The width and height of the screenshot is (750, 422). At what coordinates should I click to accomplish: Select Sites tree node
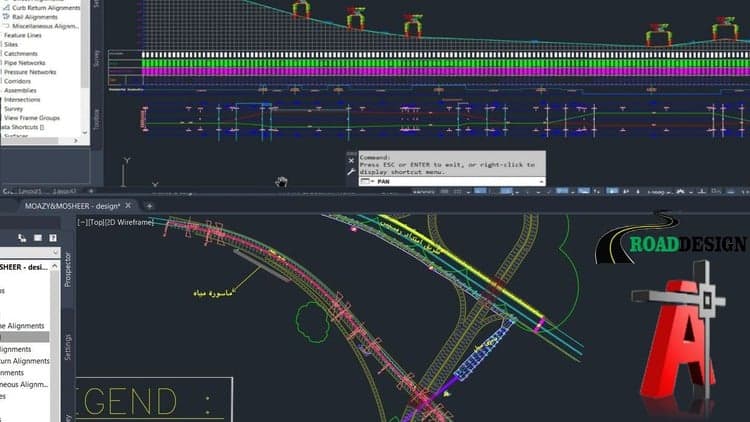pyautogui.click(x=11, y=44)
